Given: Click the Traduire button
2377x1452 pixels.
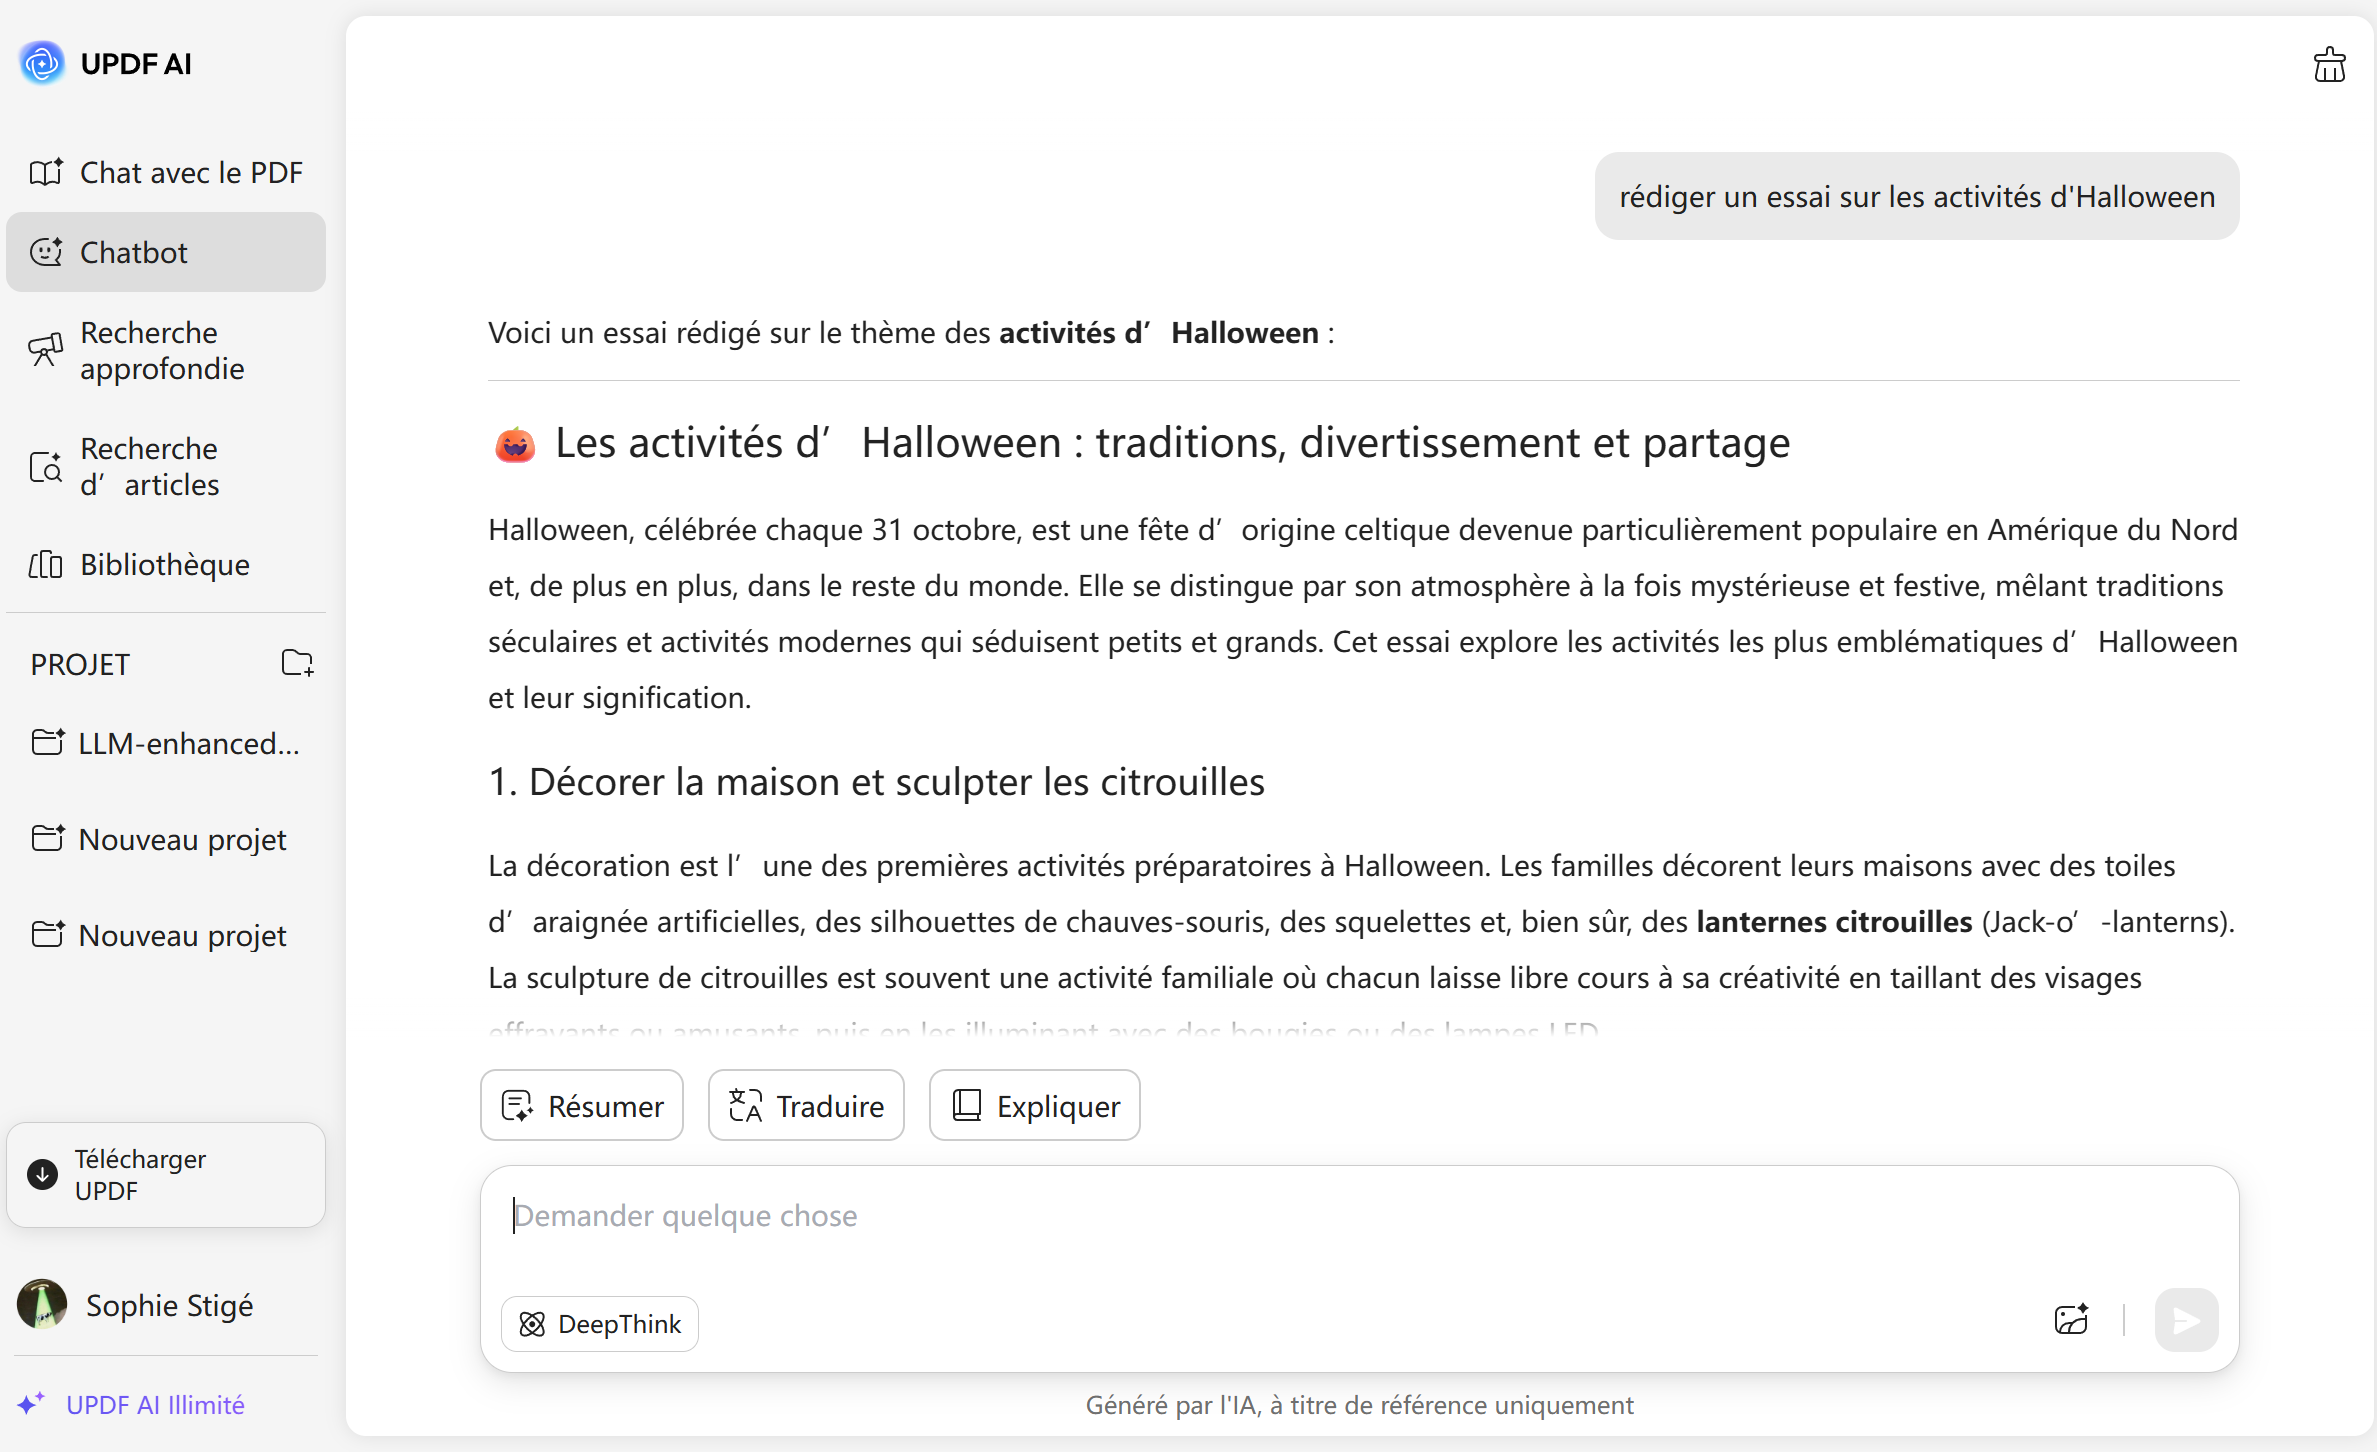Looking at the screenshot, I should [806, 1106].
